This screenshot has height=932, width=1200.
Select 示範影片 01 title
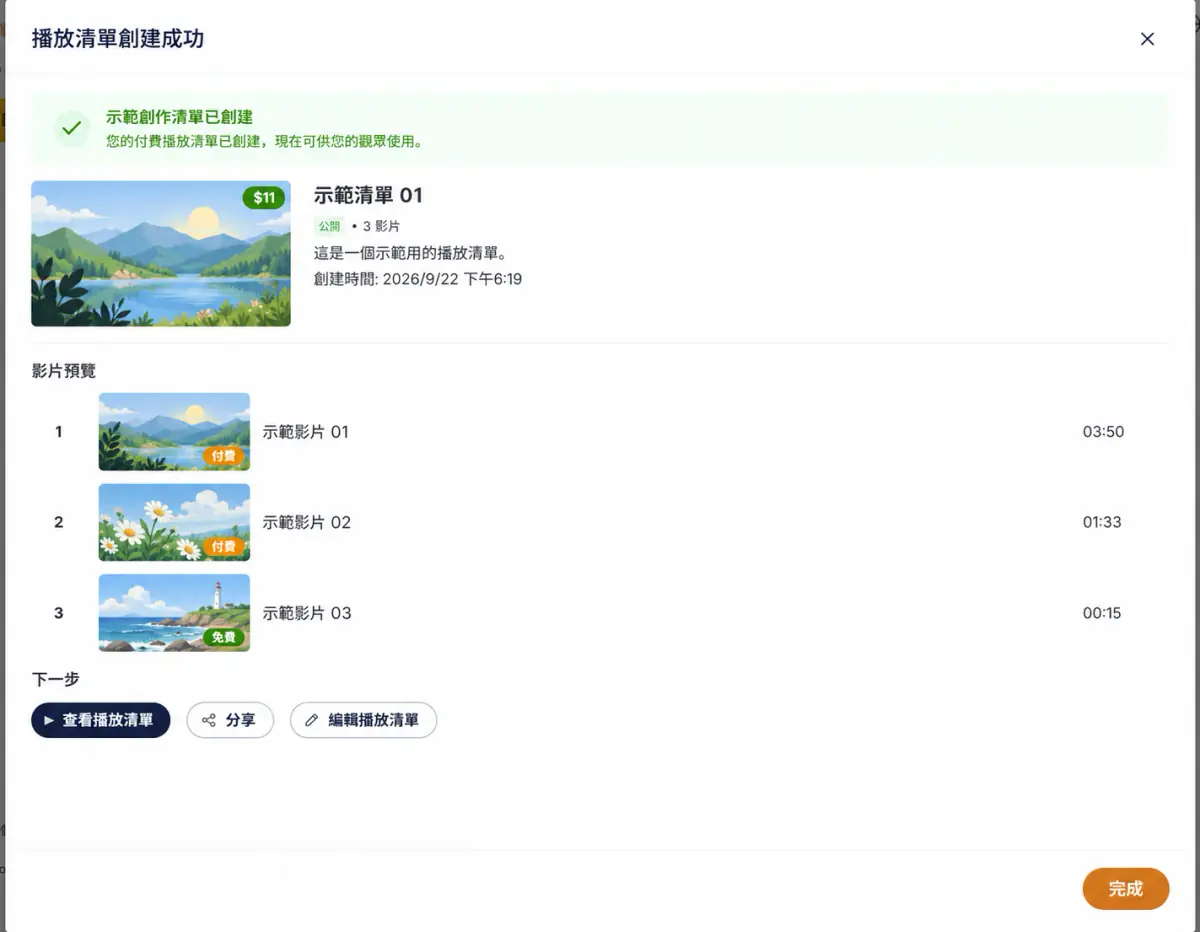click(306, 432)
